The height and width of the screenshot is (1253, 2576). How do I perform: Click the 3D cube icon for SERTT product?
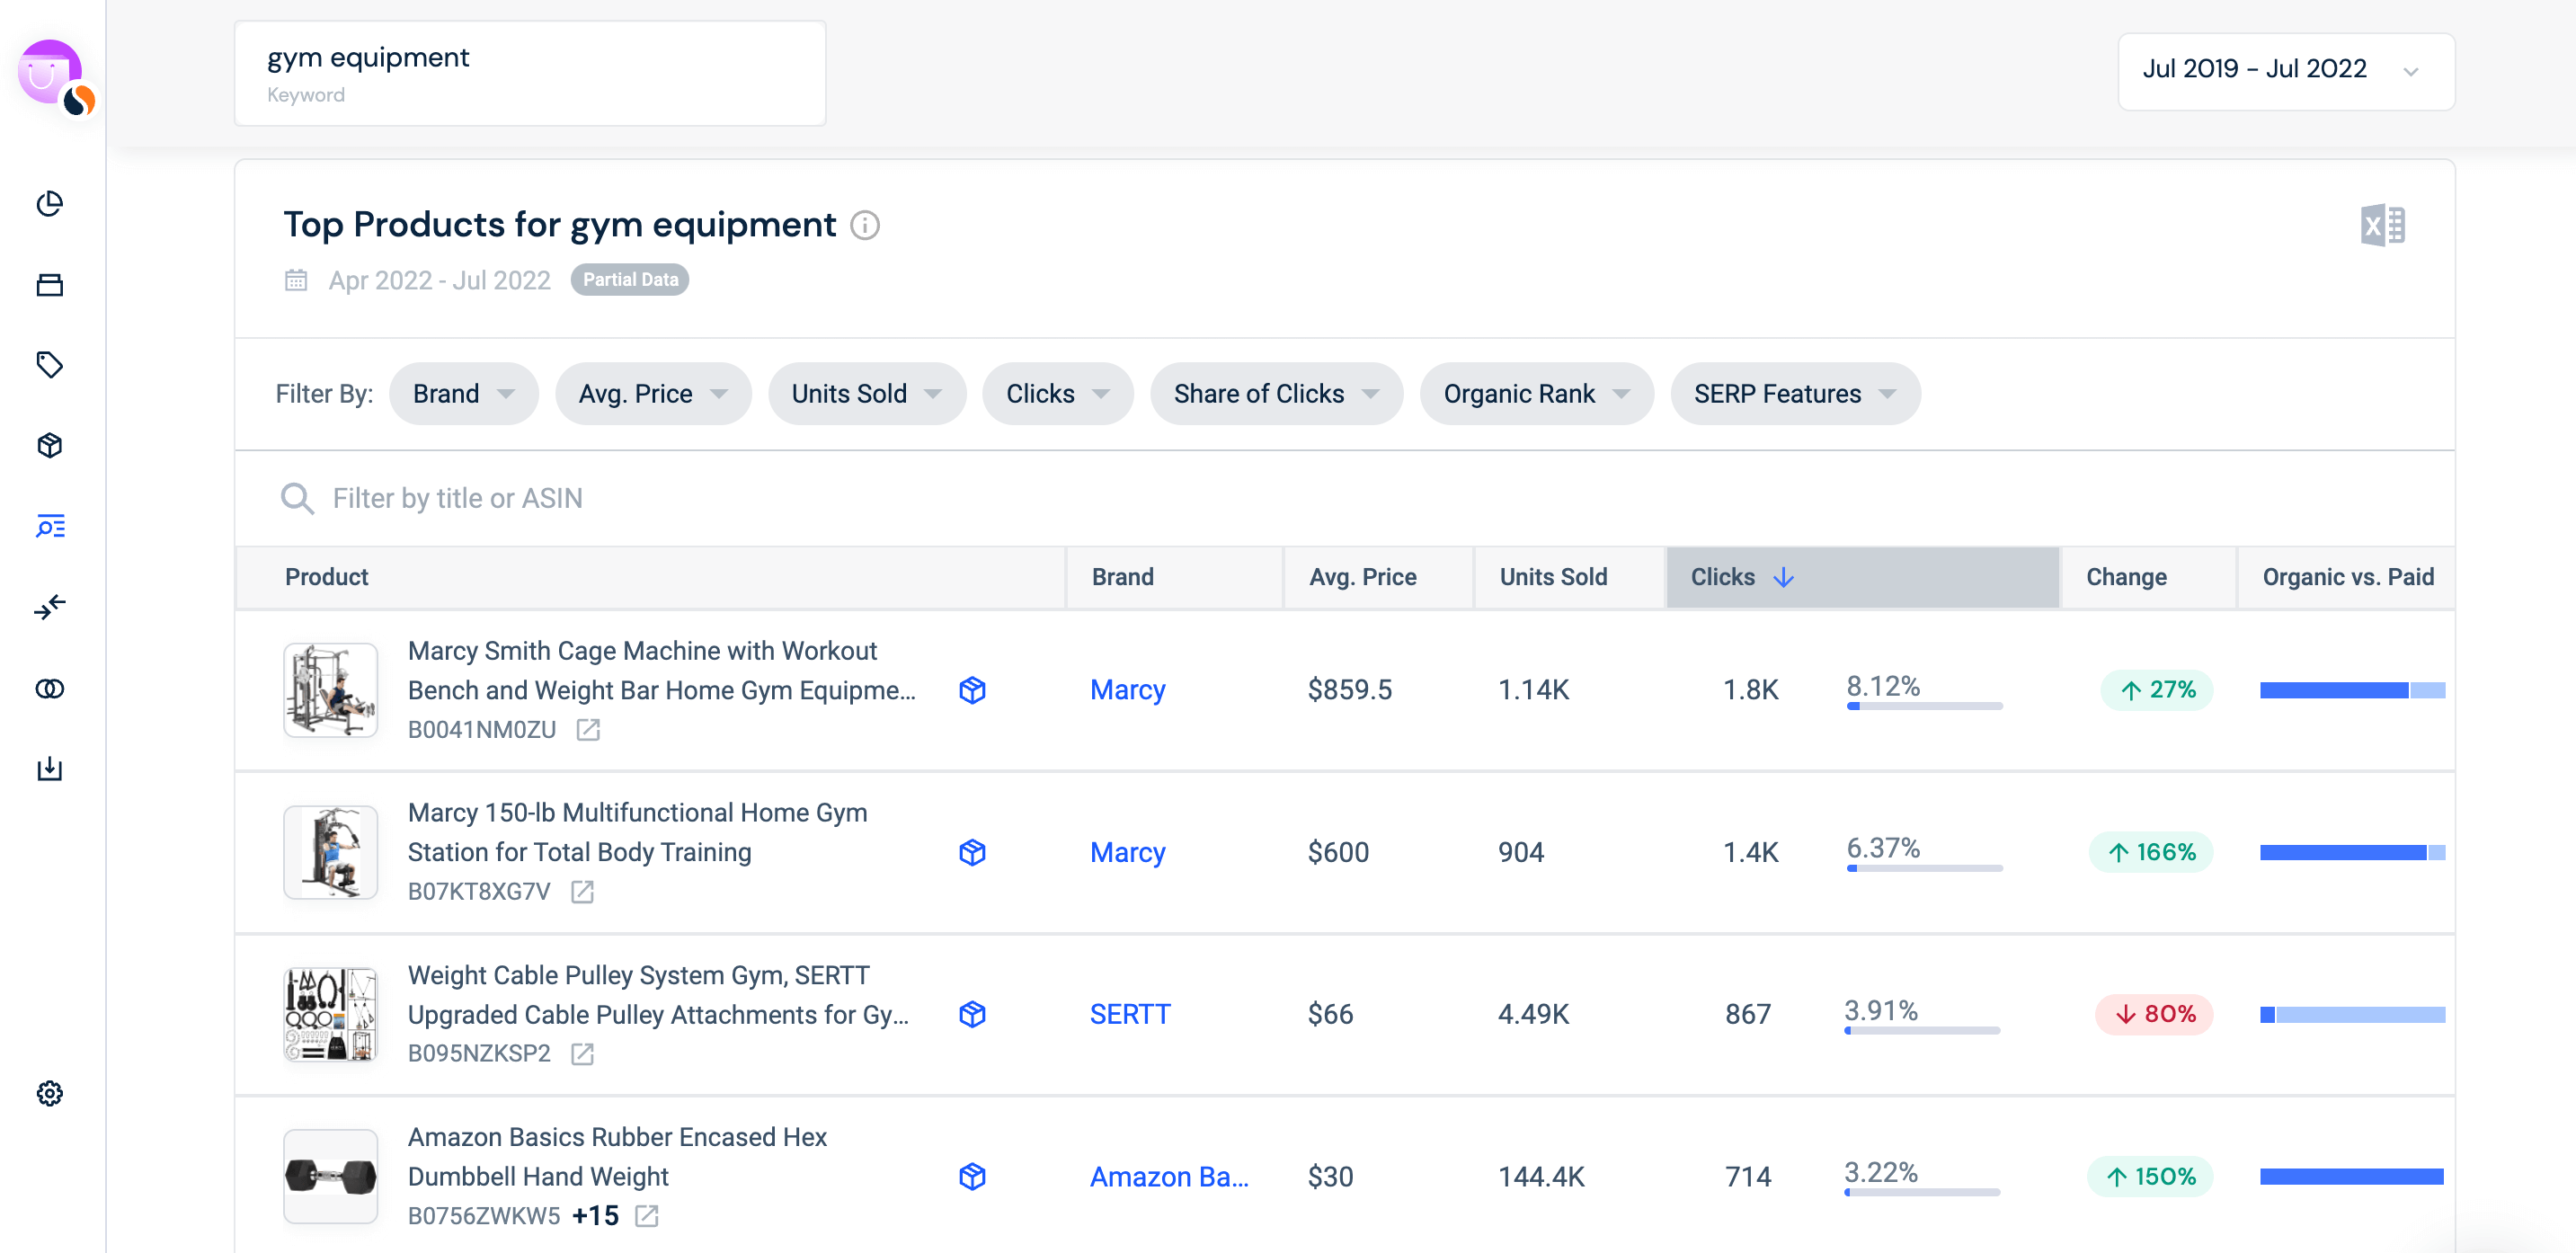click(x=971, y=1013)
